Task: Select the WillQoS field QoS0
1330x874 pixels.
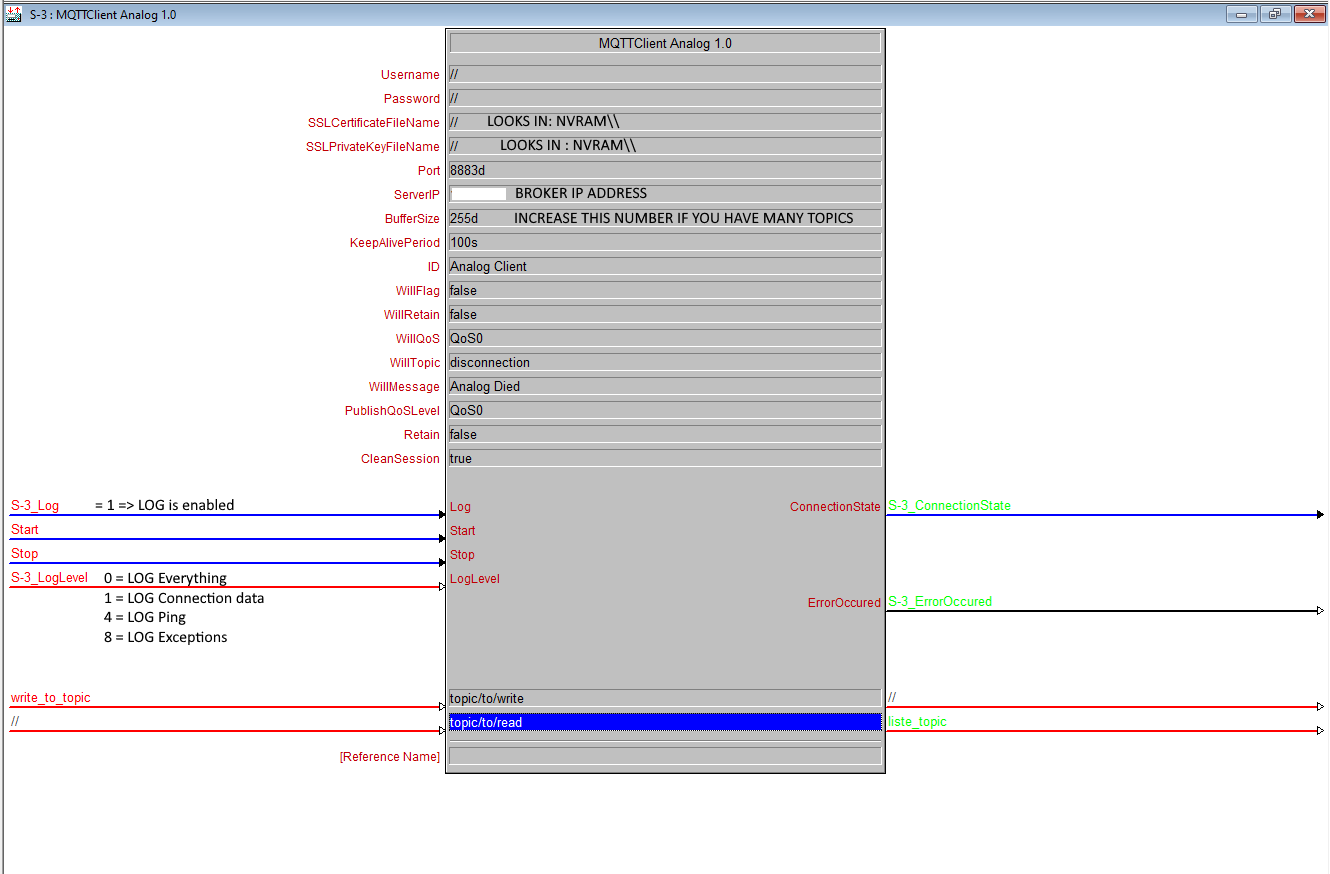Action: (x=665, y=338)
